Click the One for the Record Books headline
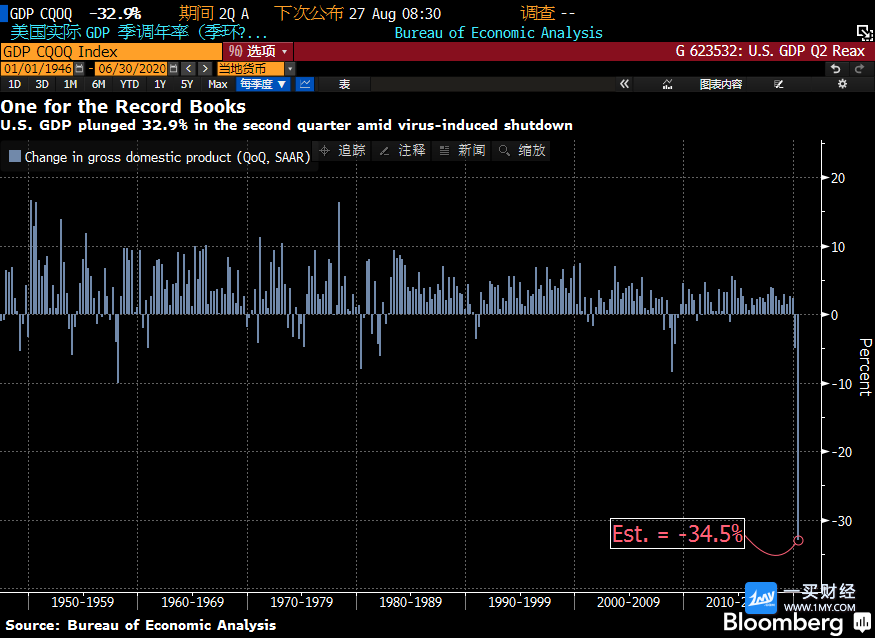 pyautogui.click(x=123, y=107)
